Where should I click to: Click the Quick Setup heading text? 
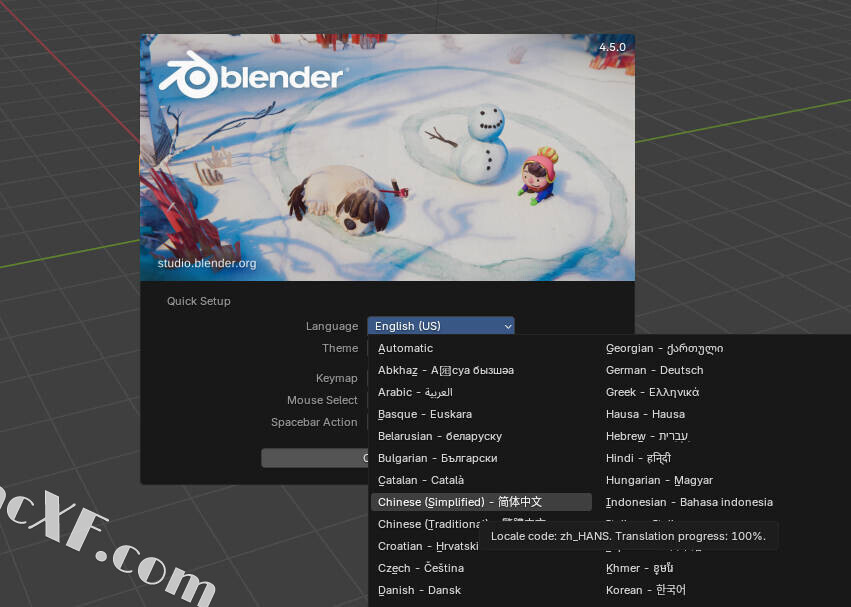[199, 301]
